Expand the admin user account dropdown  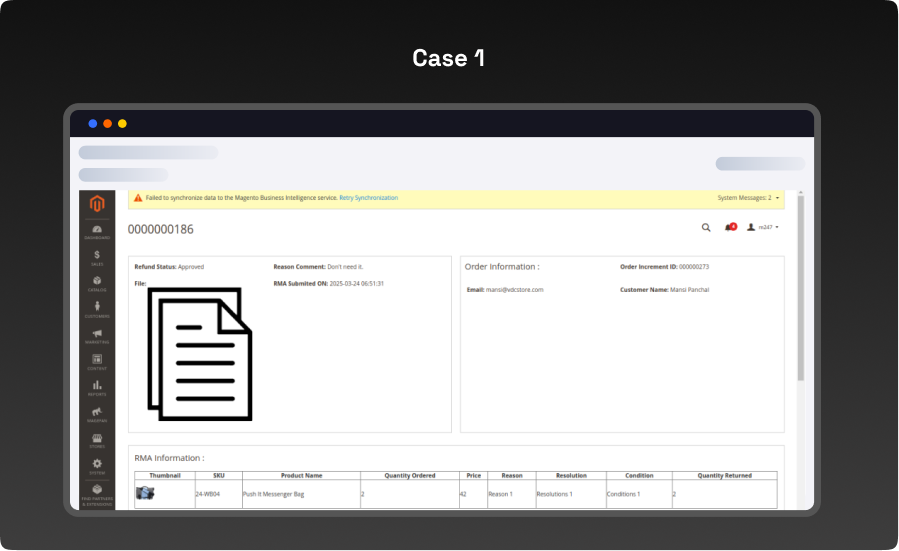pyautogui.click(x=763, y=228)
